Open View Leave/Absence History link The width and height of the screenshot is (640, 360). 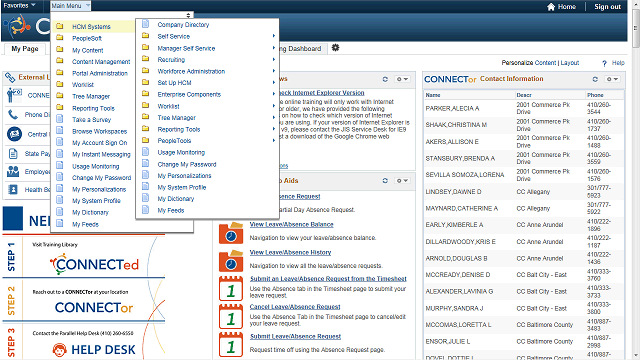[x=290, y=252]
